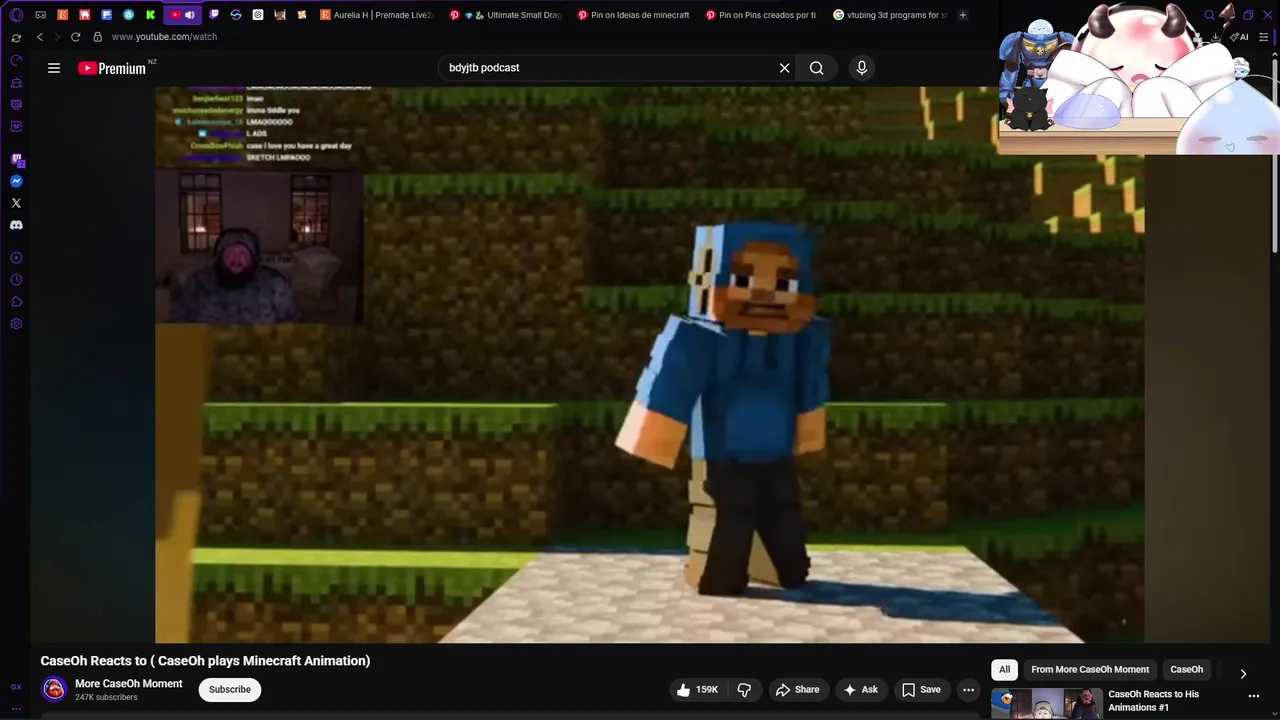1280x720 pixels.
Task: Open the downloads icon in toolbar
Action: click(x=1215, y=37)
